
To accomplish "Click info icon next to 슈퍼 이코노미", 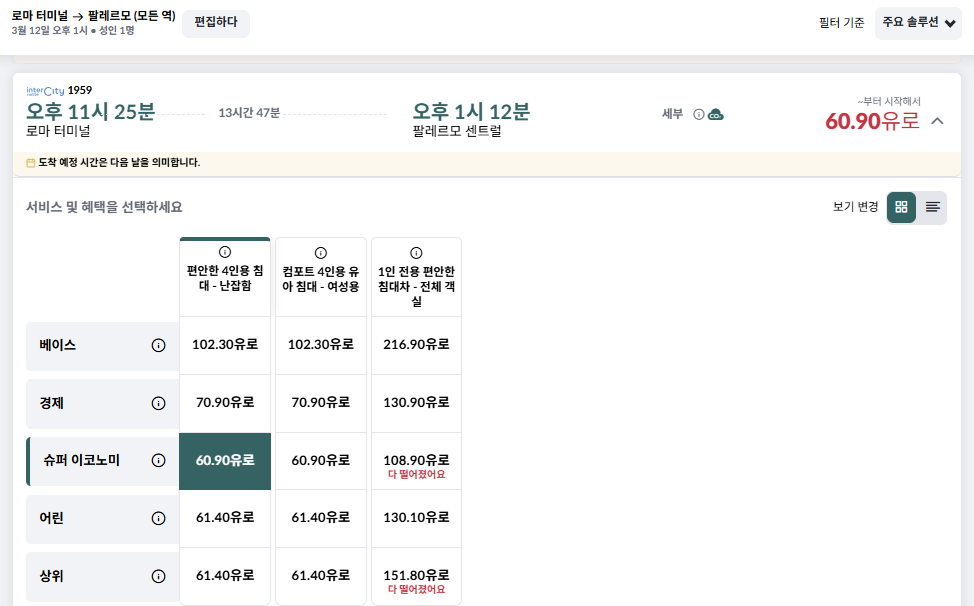I will click(x=158, y=461).
